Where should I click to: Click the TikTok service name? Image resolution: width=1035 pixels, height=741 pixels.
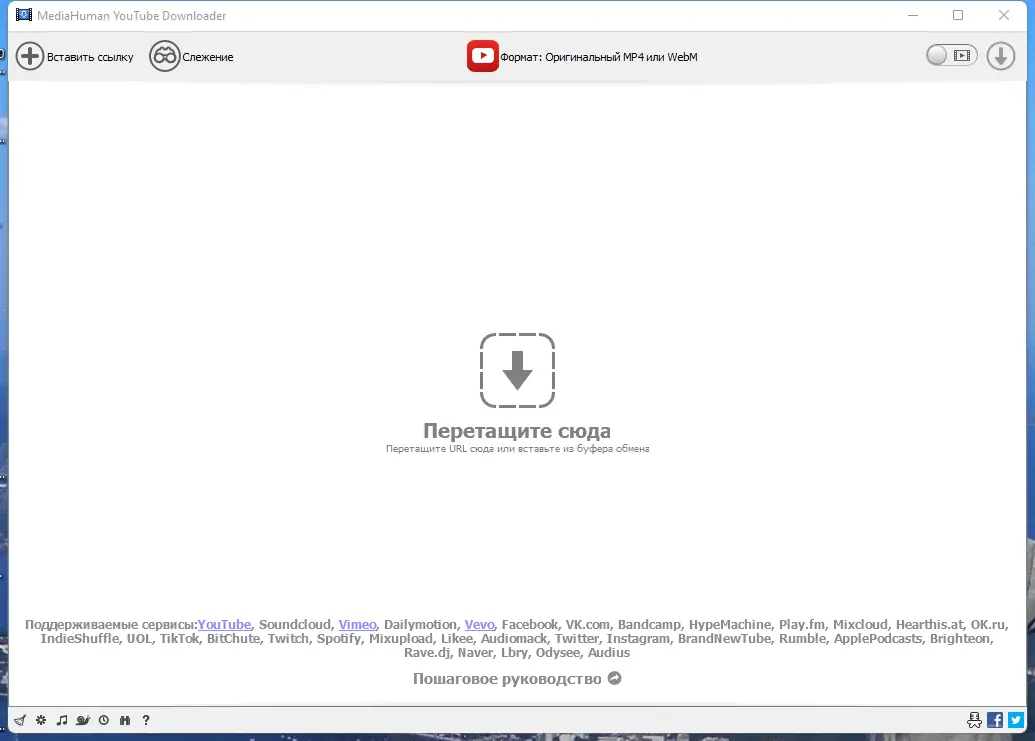pyautogui.click(x=179, y=638)
